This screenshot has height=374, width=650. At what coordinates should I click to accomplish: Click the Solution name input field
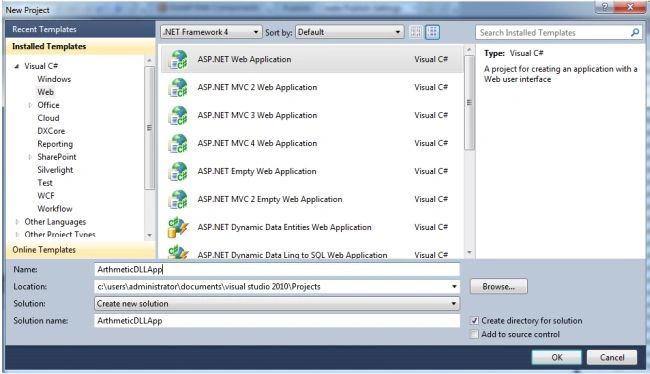[277, 321]
